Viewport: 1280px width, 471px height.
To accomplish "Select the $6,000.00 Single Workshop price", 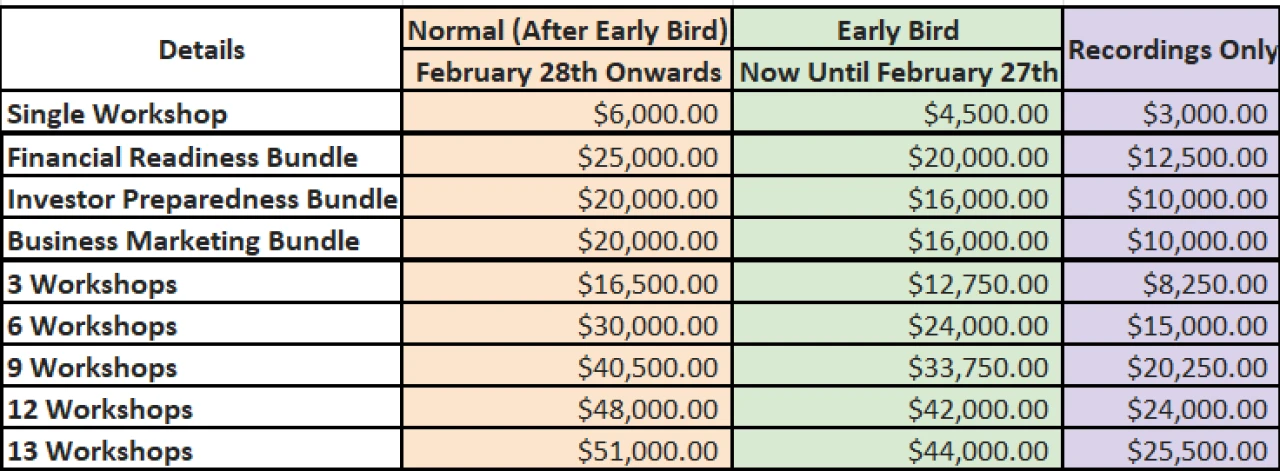I will point(655,114).
